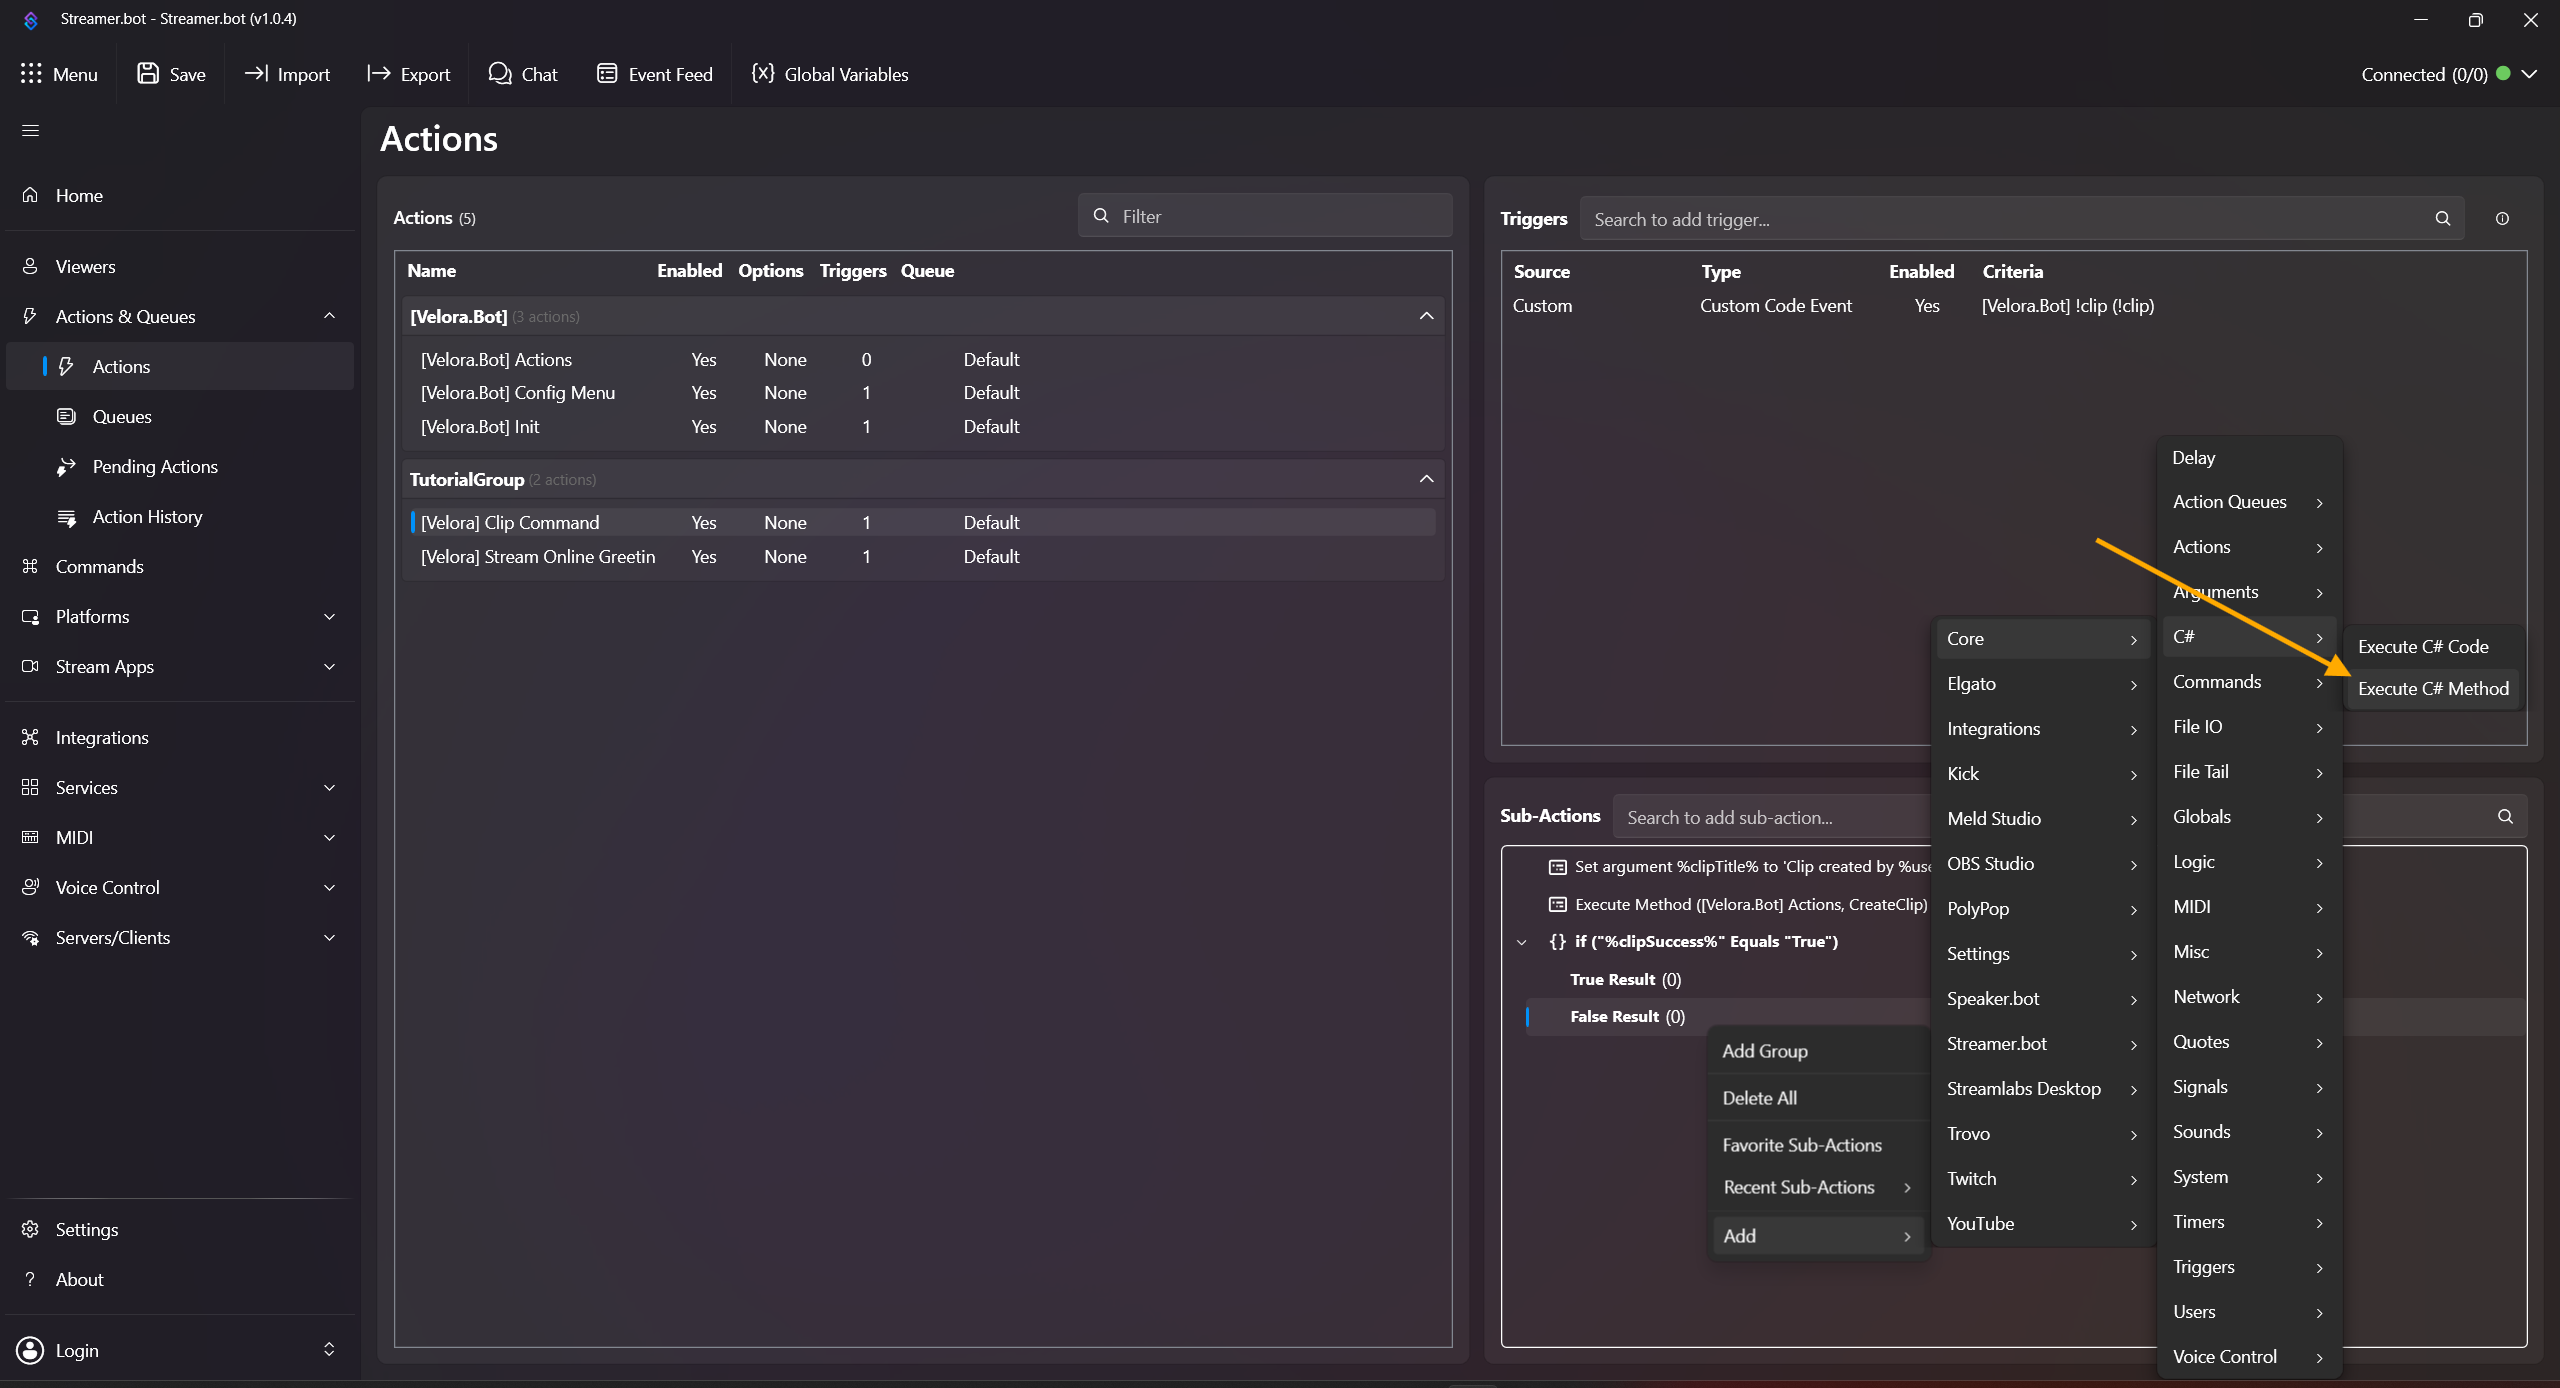Collapse the if clipSuccess sub-action tree
Image resolution: width=2560 pixels, height=1388 pixels.
point(1522,942)
